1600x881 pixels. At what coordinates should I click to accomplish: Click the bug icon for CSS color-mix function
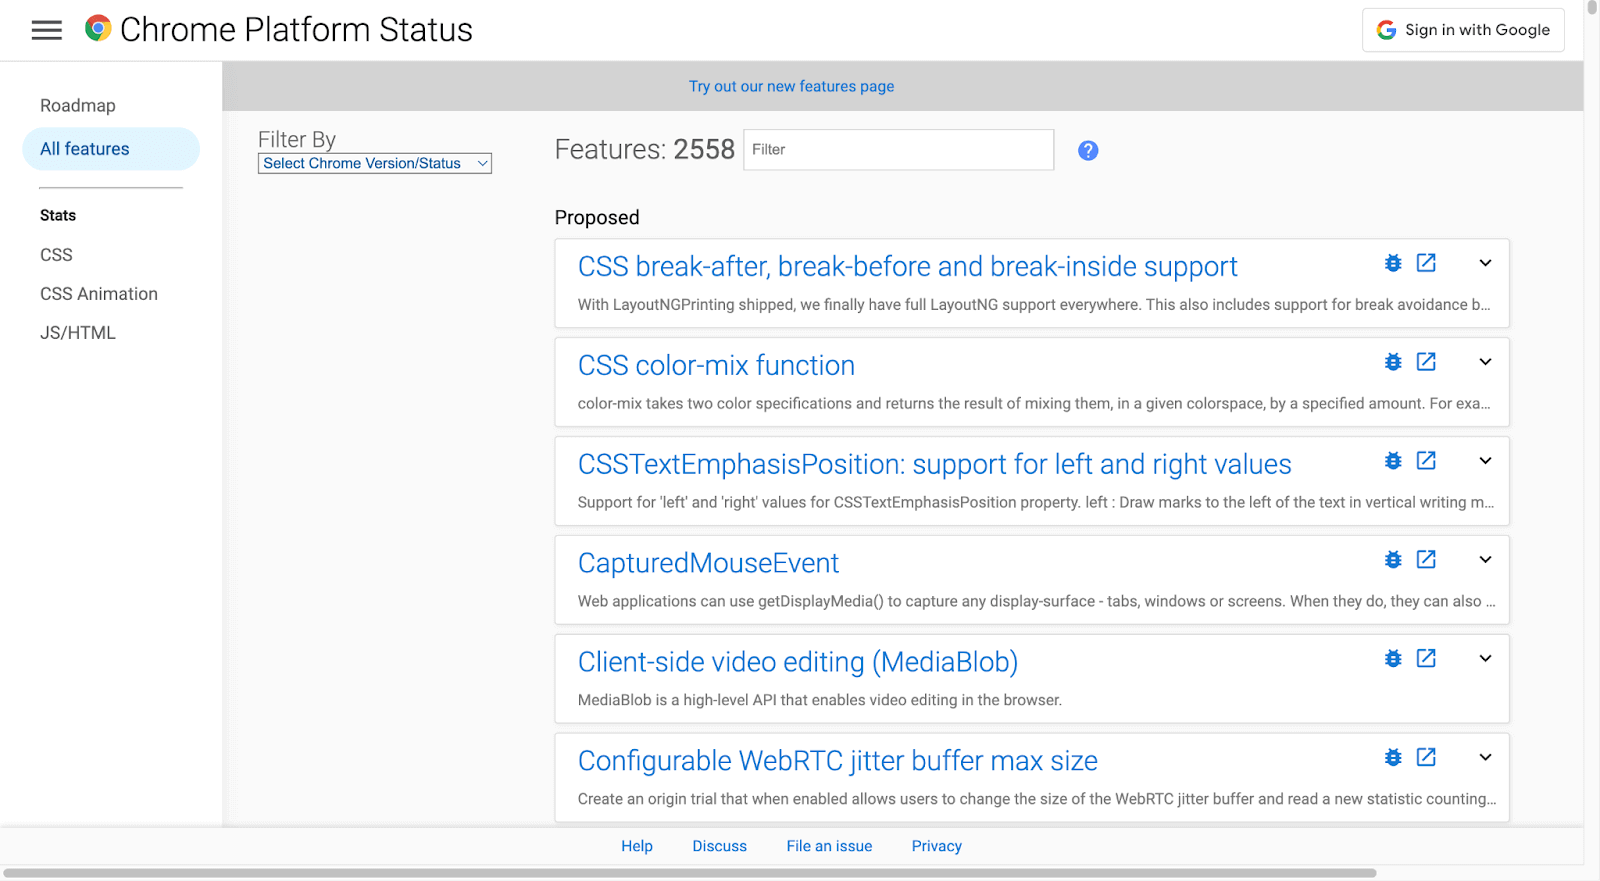pyautogui.click(x=1393, y=361)
